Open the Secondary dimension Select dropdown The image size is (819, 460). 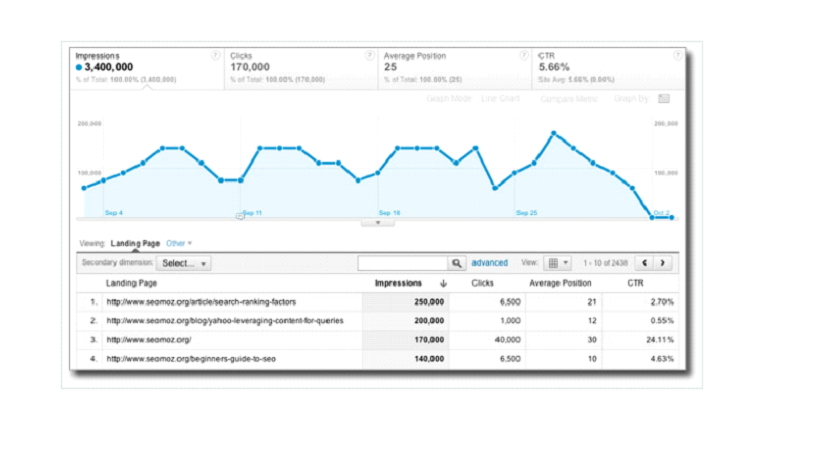coord(184,263)
